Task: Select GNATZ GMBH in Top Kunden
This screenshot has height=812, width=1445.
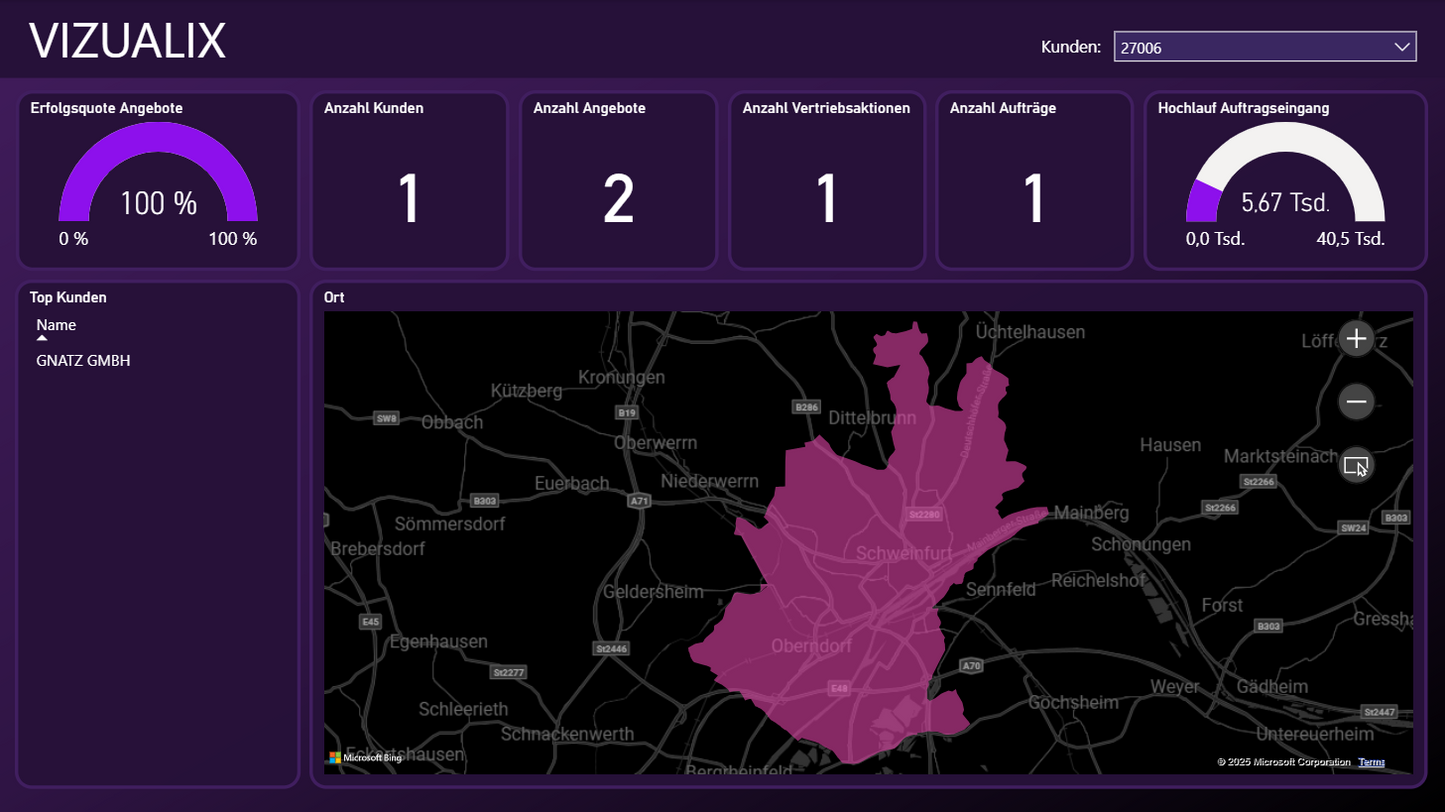Action: pyautogui.click(x=83, y=360)
